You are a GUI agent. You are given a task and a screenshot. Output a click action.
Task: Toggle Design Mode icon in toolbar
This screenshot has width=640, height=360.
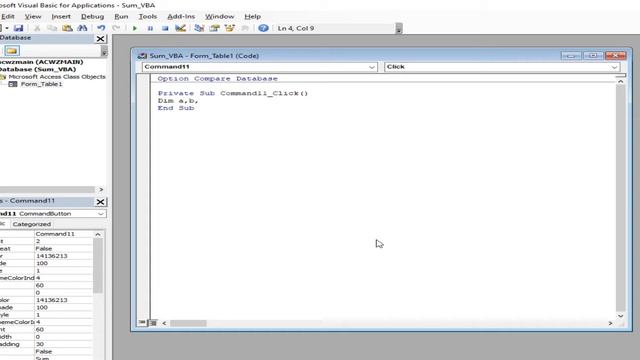180,28
